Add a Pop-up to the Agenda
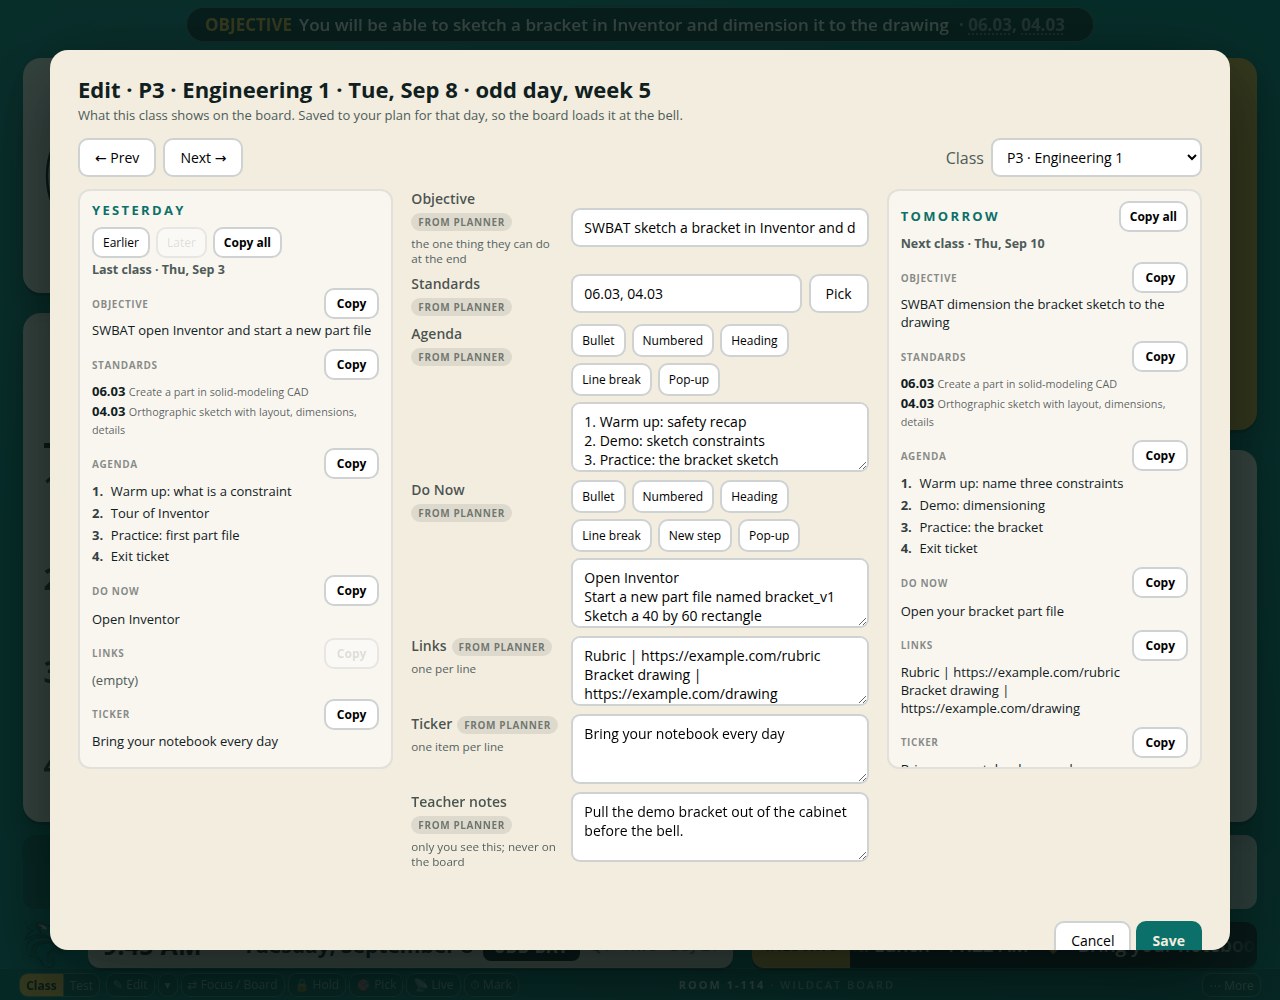 (688, 380)
